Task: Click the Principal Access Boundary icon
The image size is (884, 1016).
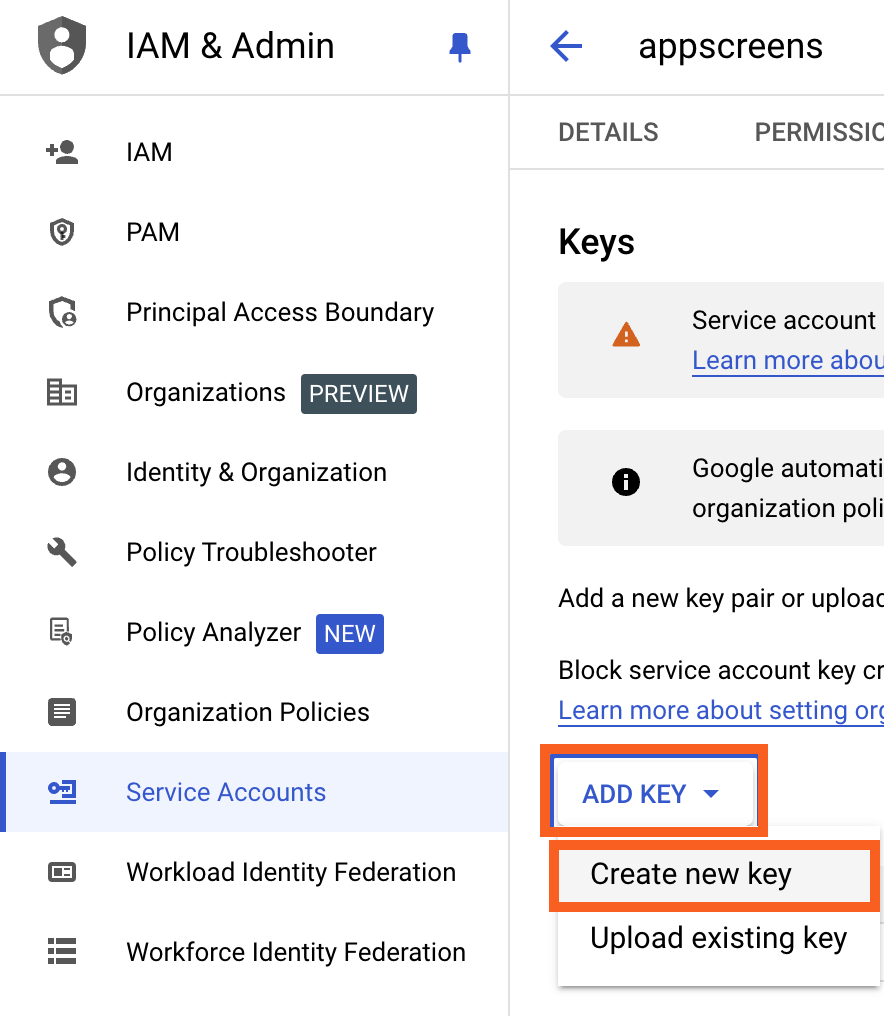Action: tap(62, 312)
